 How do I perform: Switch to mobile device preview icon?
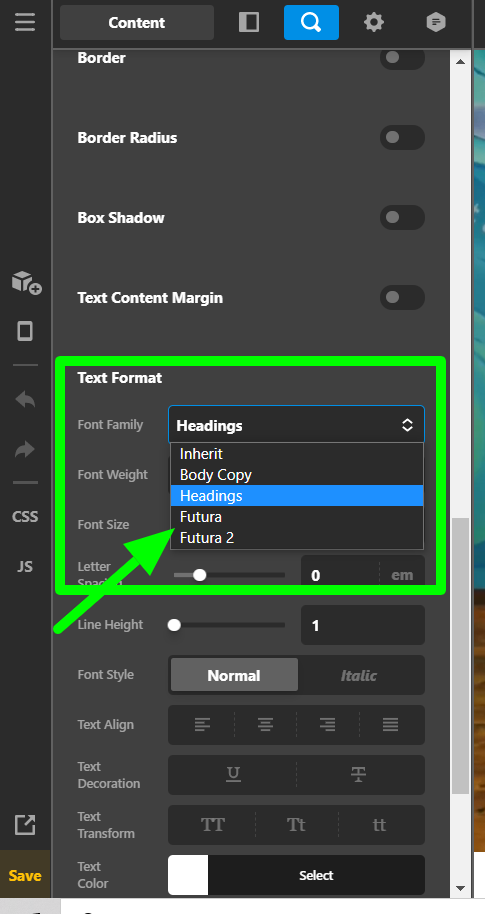click(25, 331)
